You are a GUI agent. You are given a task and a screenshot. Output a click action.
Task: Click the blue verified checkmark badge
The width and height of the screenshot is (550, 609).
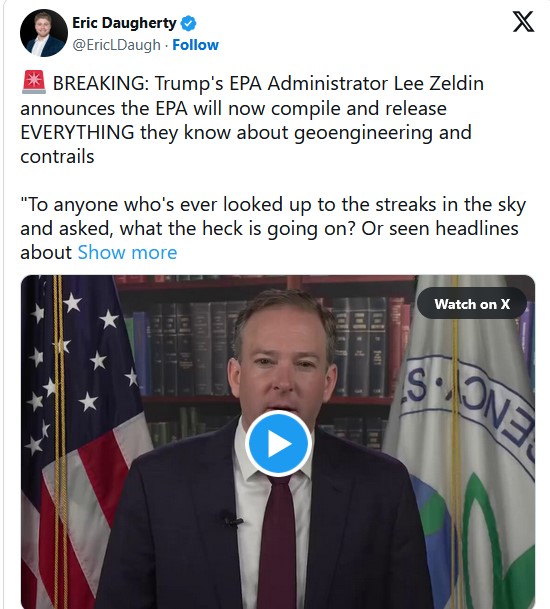pyautogui.click(x=189, y=23)
